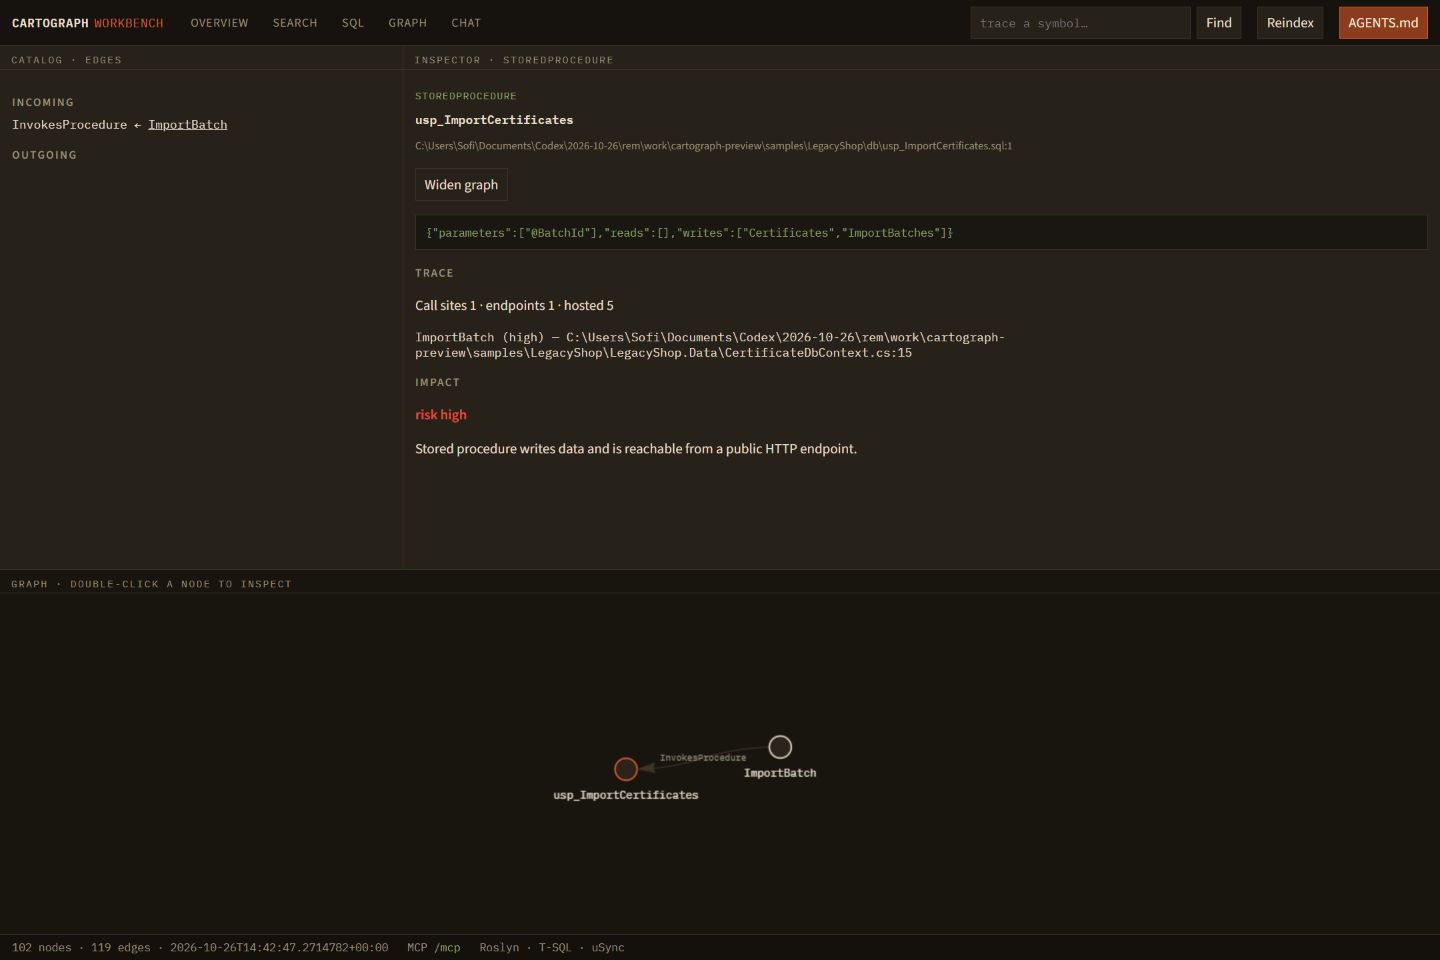Open the Overview tab
Image resolution: width=1440 pixels, height=960 pixels.
click(x=219, y=23)
